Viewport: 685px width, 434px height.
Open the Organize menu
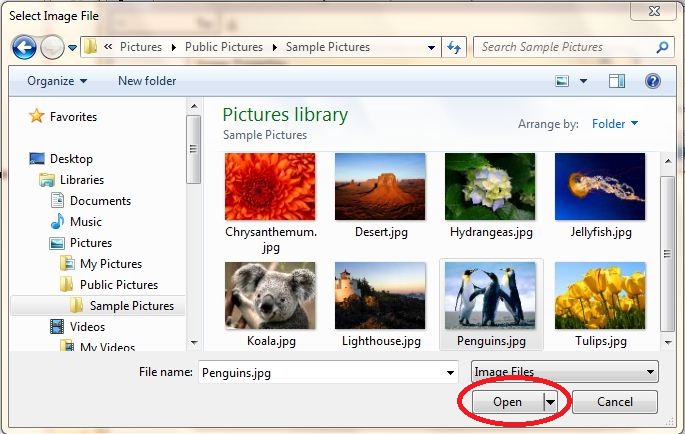56,81
